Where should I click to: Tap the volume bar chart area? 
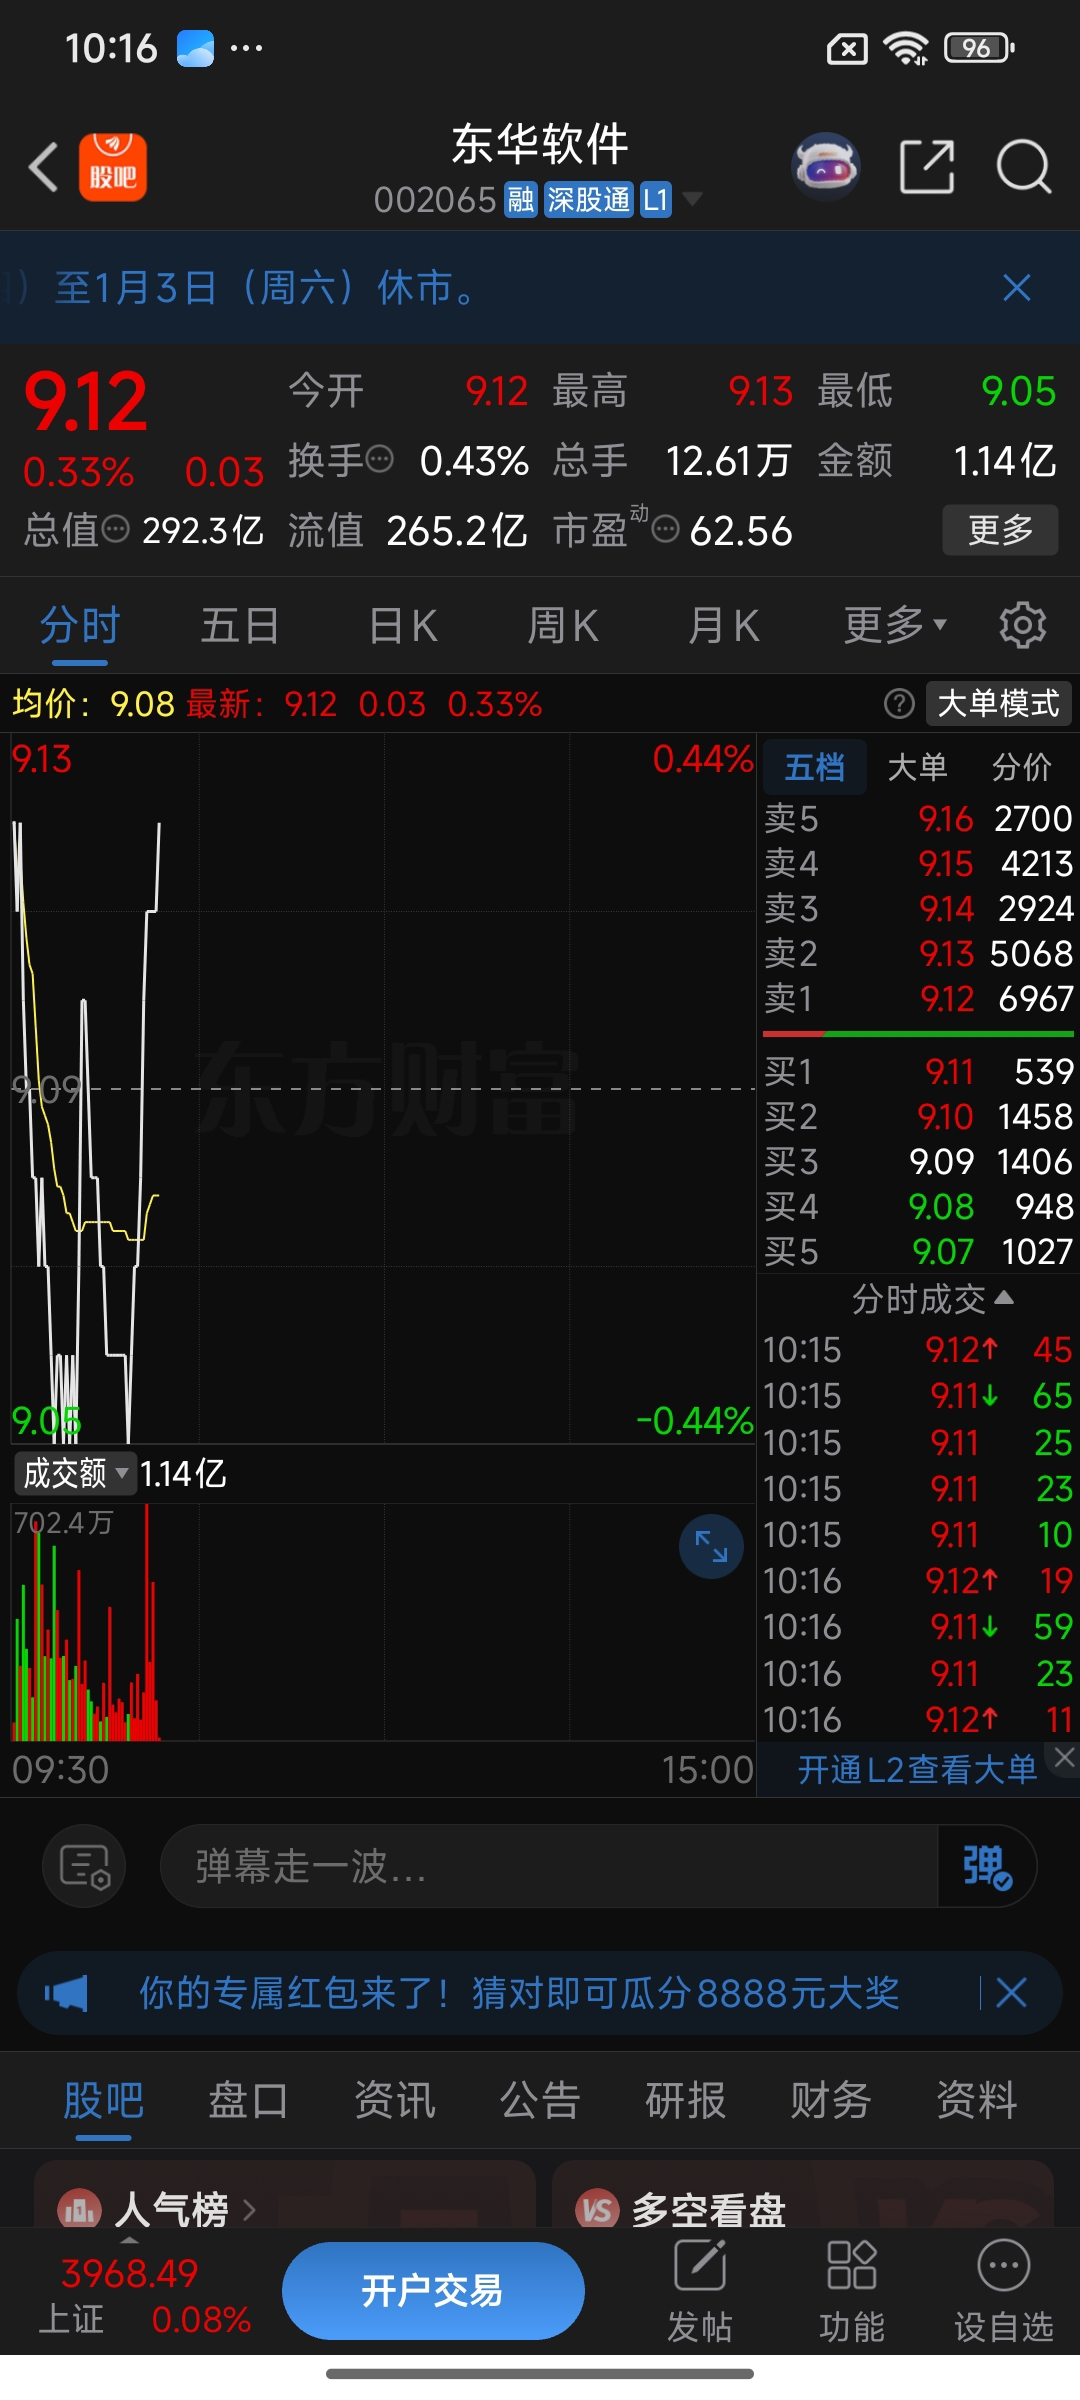(x=383, y=1622)
